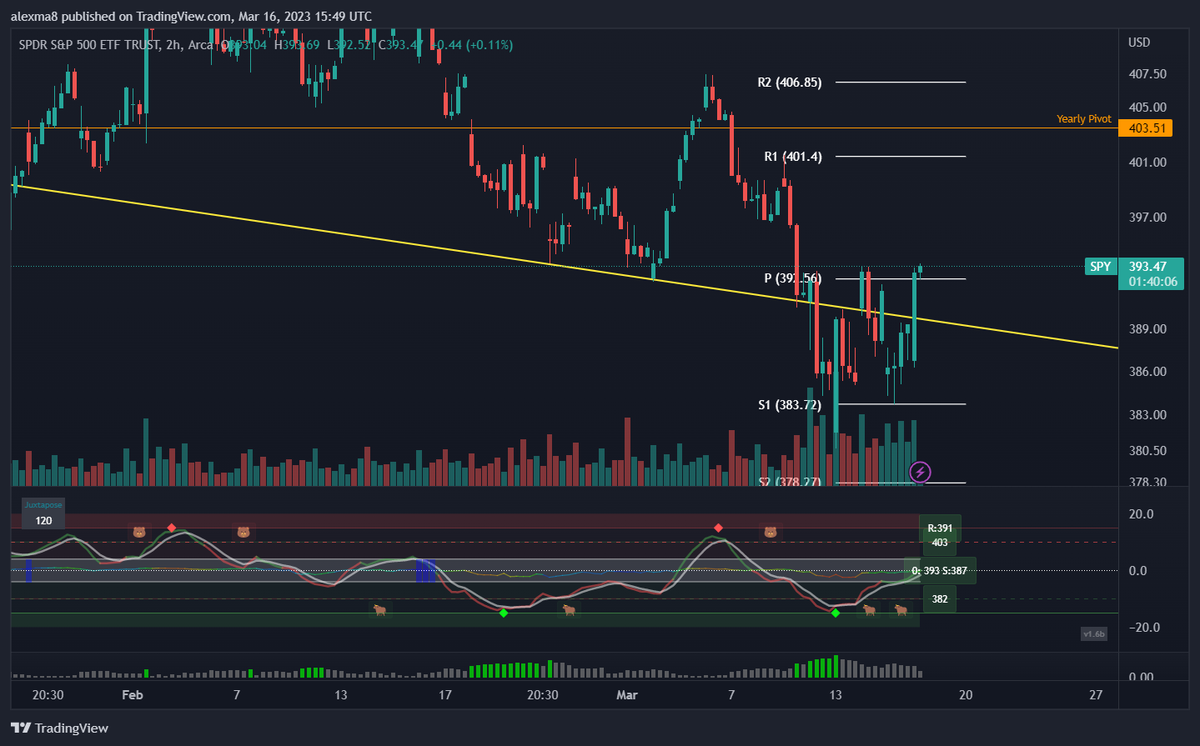The height and width of the screenshot is (746, 1200).
Task: Click the 20 date label on the time axis
Action: coord(965,695)
